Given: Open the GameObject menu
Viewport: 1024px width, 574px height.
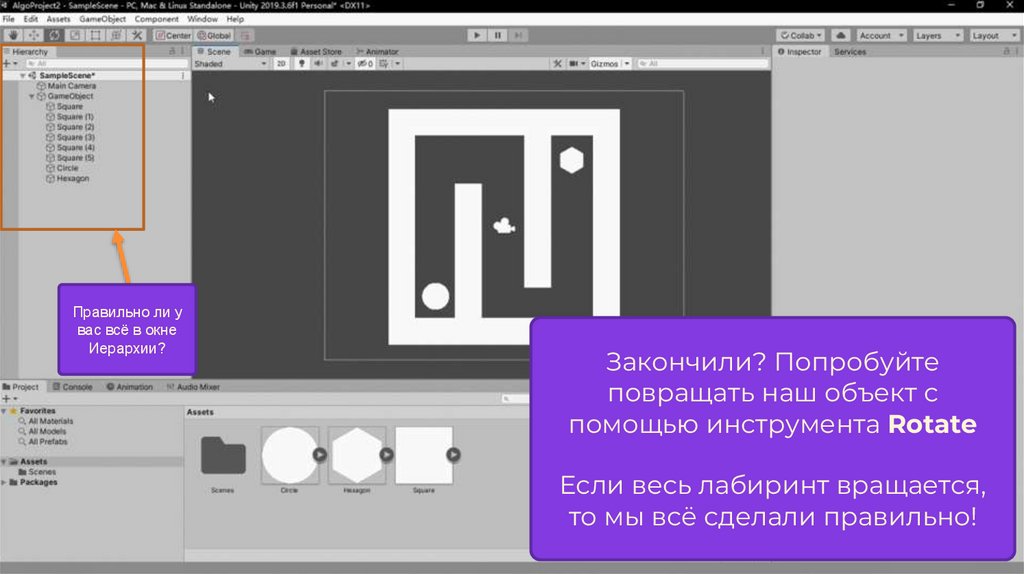Looking at the screenshot, I should point(103,19).
